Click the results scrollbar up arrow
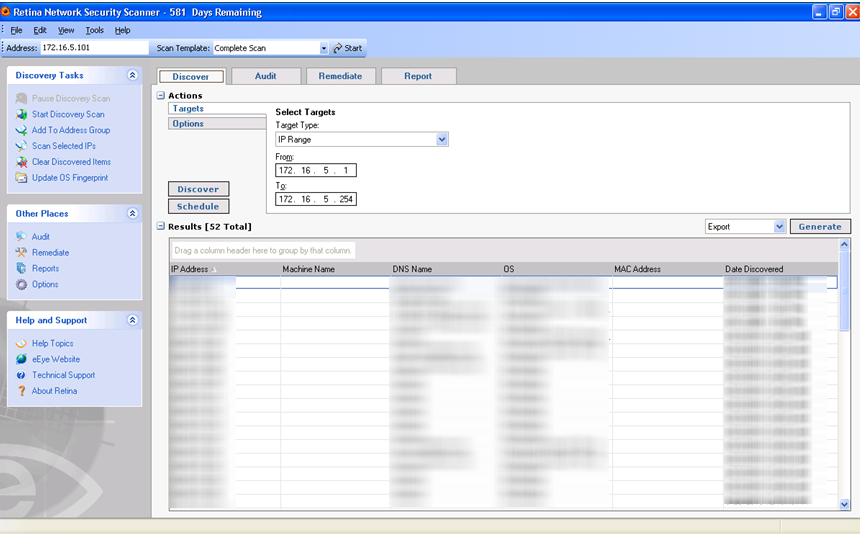Viewport: 860px width, 534px height. click(x=844, y=245)
